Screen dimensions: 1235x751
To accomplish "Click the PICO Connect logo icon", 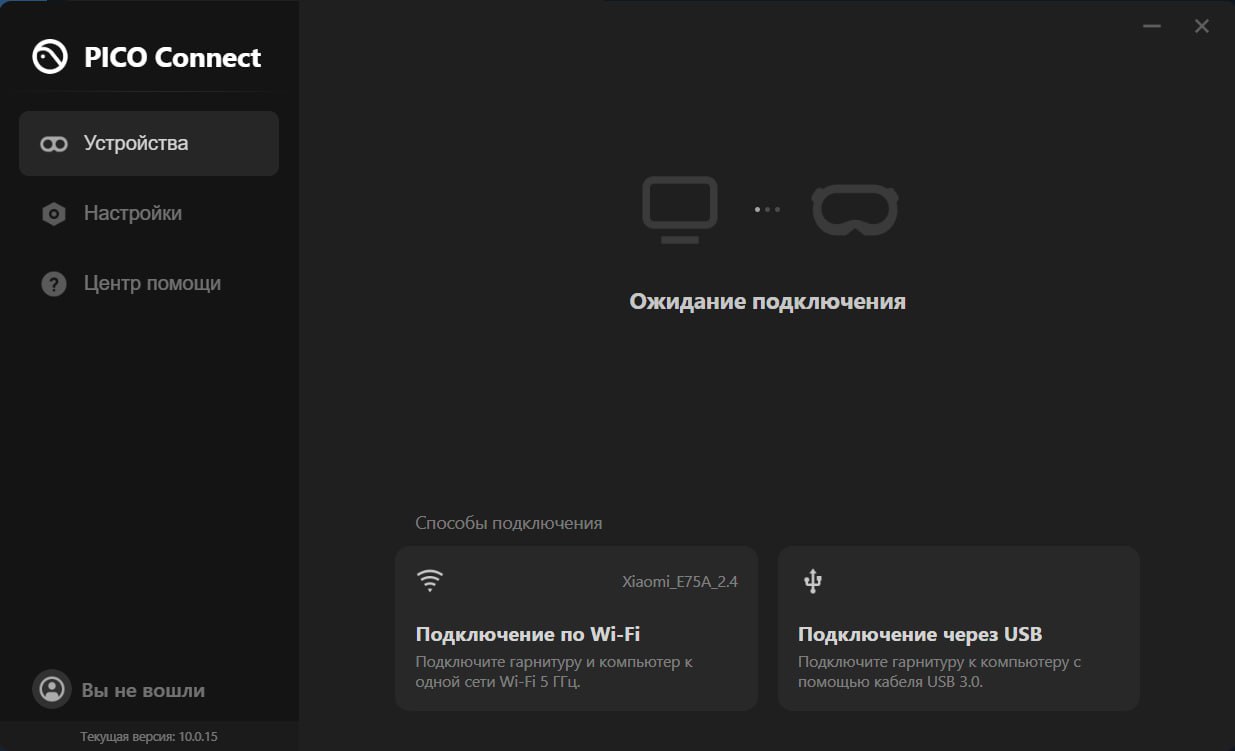I will [50, 57].
